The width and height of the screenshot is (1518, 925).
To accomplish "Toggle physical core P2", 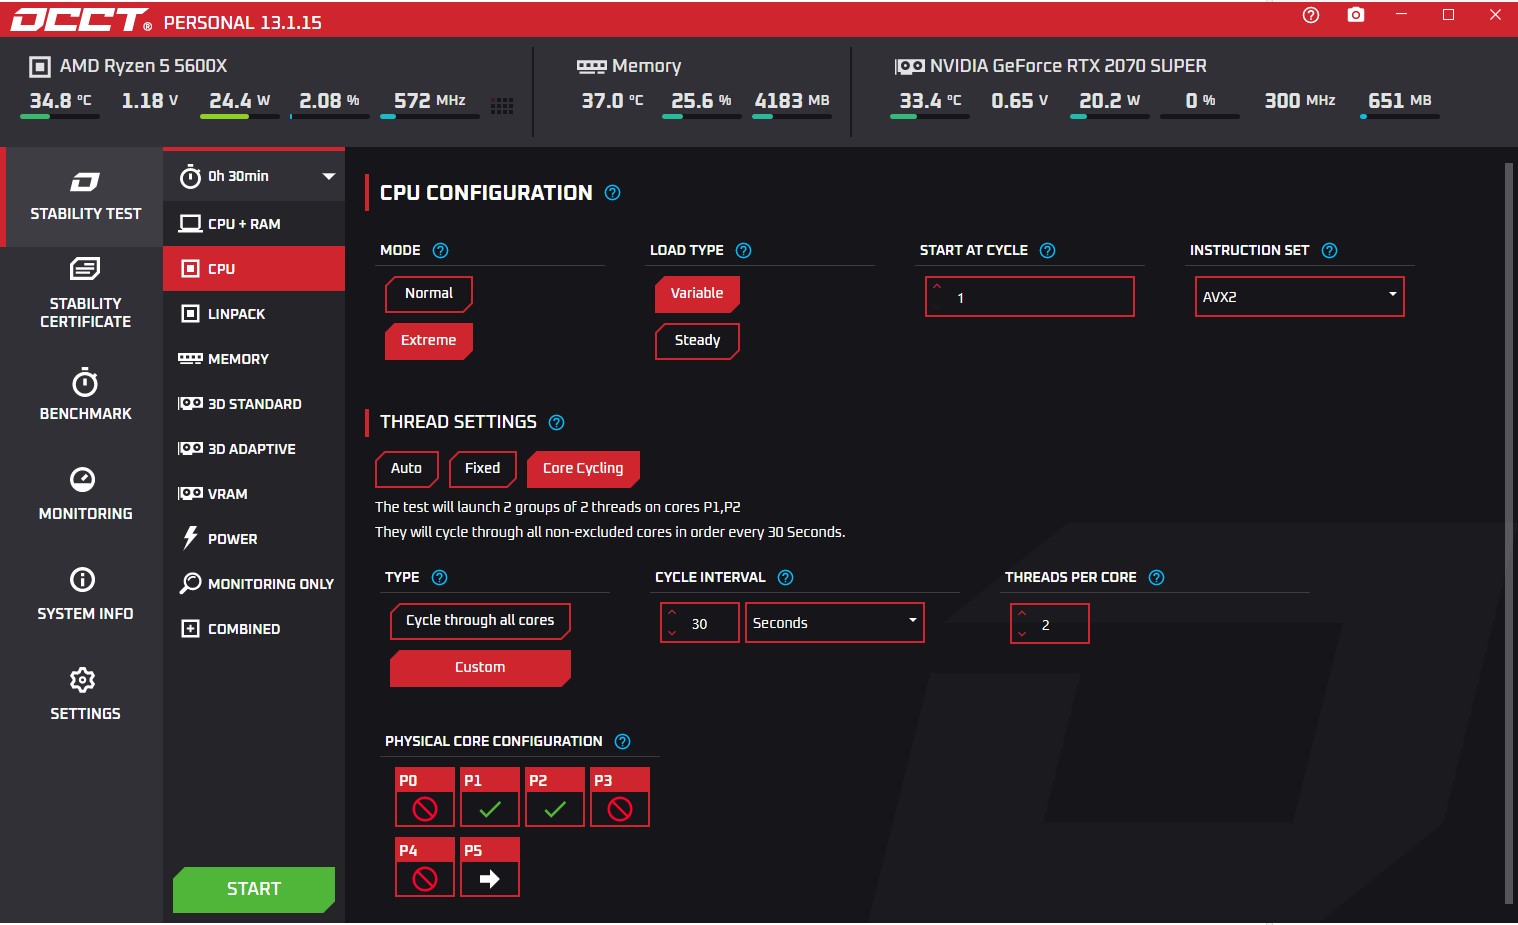I will tap(555, 797).
